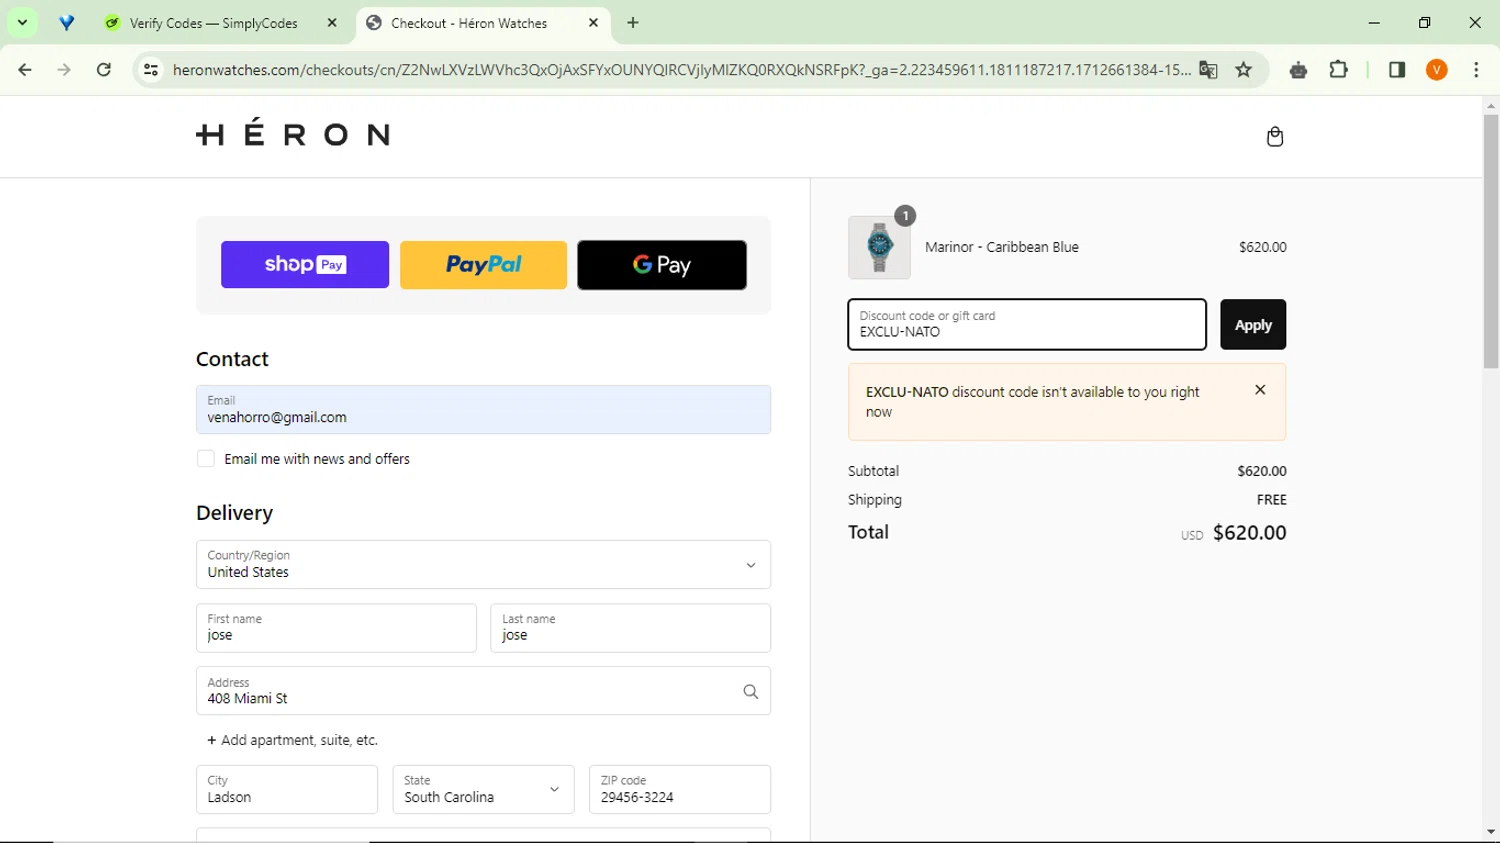
Task: Click the Contact section heading
Action: click(x=232, y=359)
